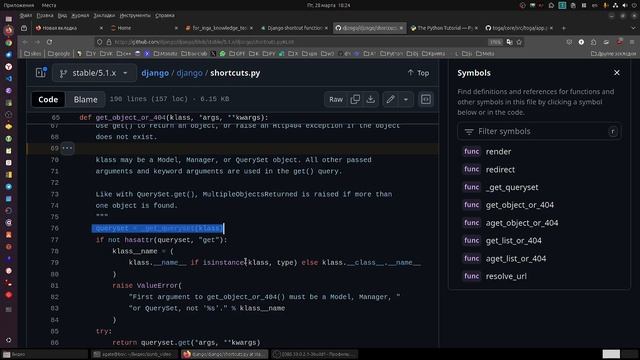The image size is (640, 360).
Task: Jump to the get_list_or_404 function symbol
Action: [513, 241]
